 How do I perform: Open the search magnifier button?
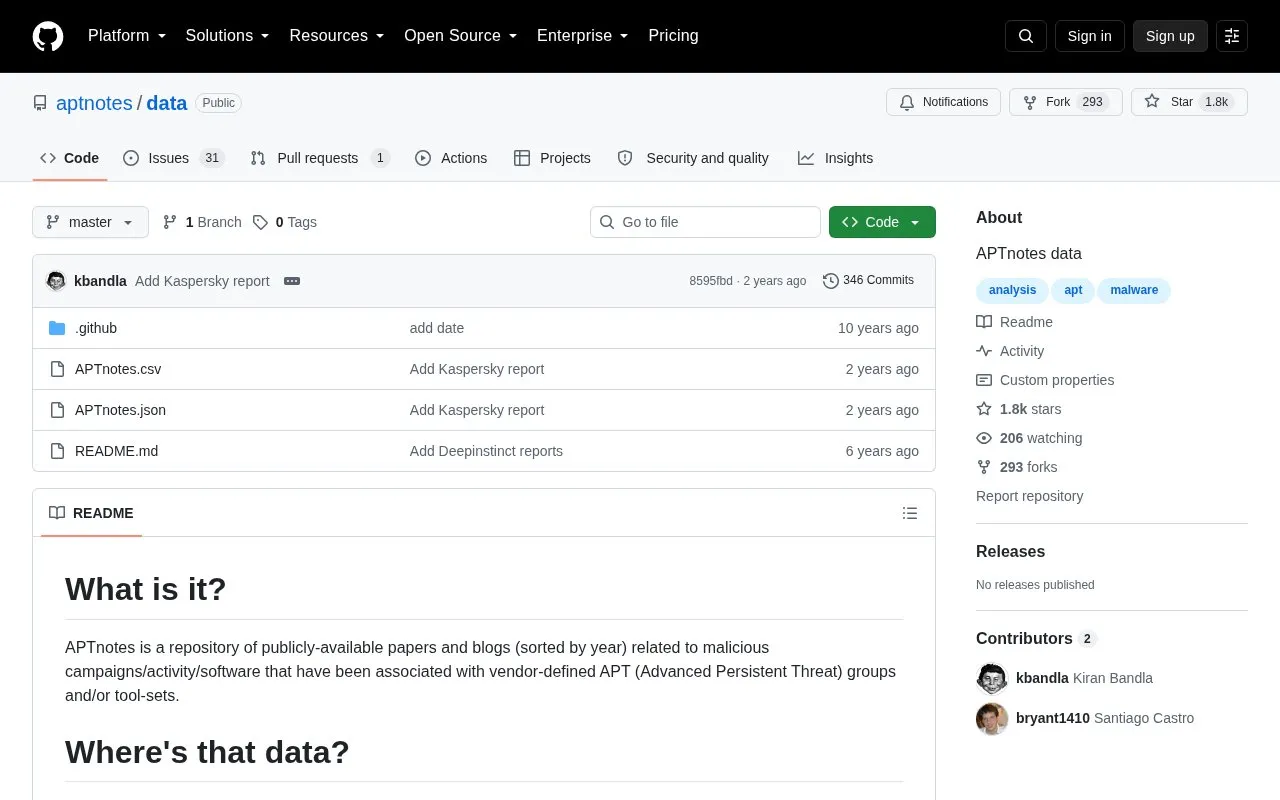click(1026, 36)
